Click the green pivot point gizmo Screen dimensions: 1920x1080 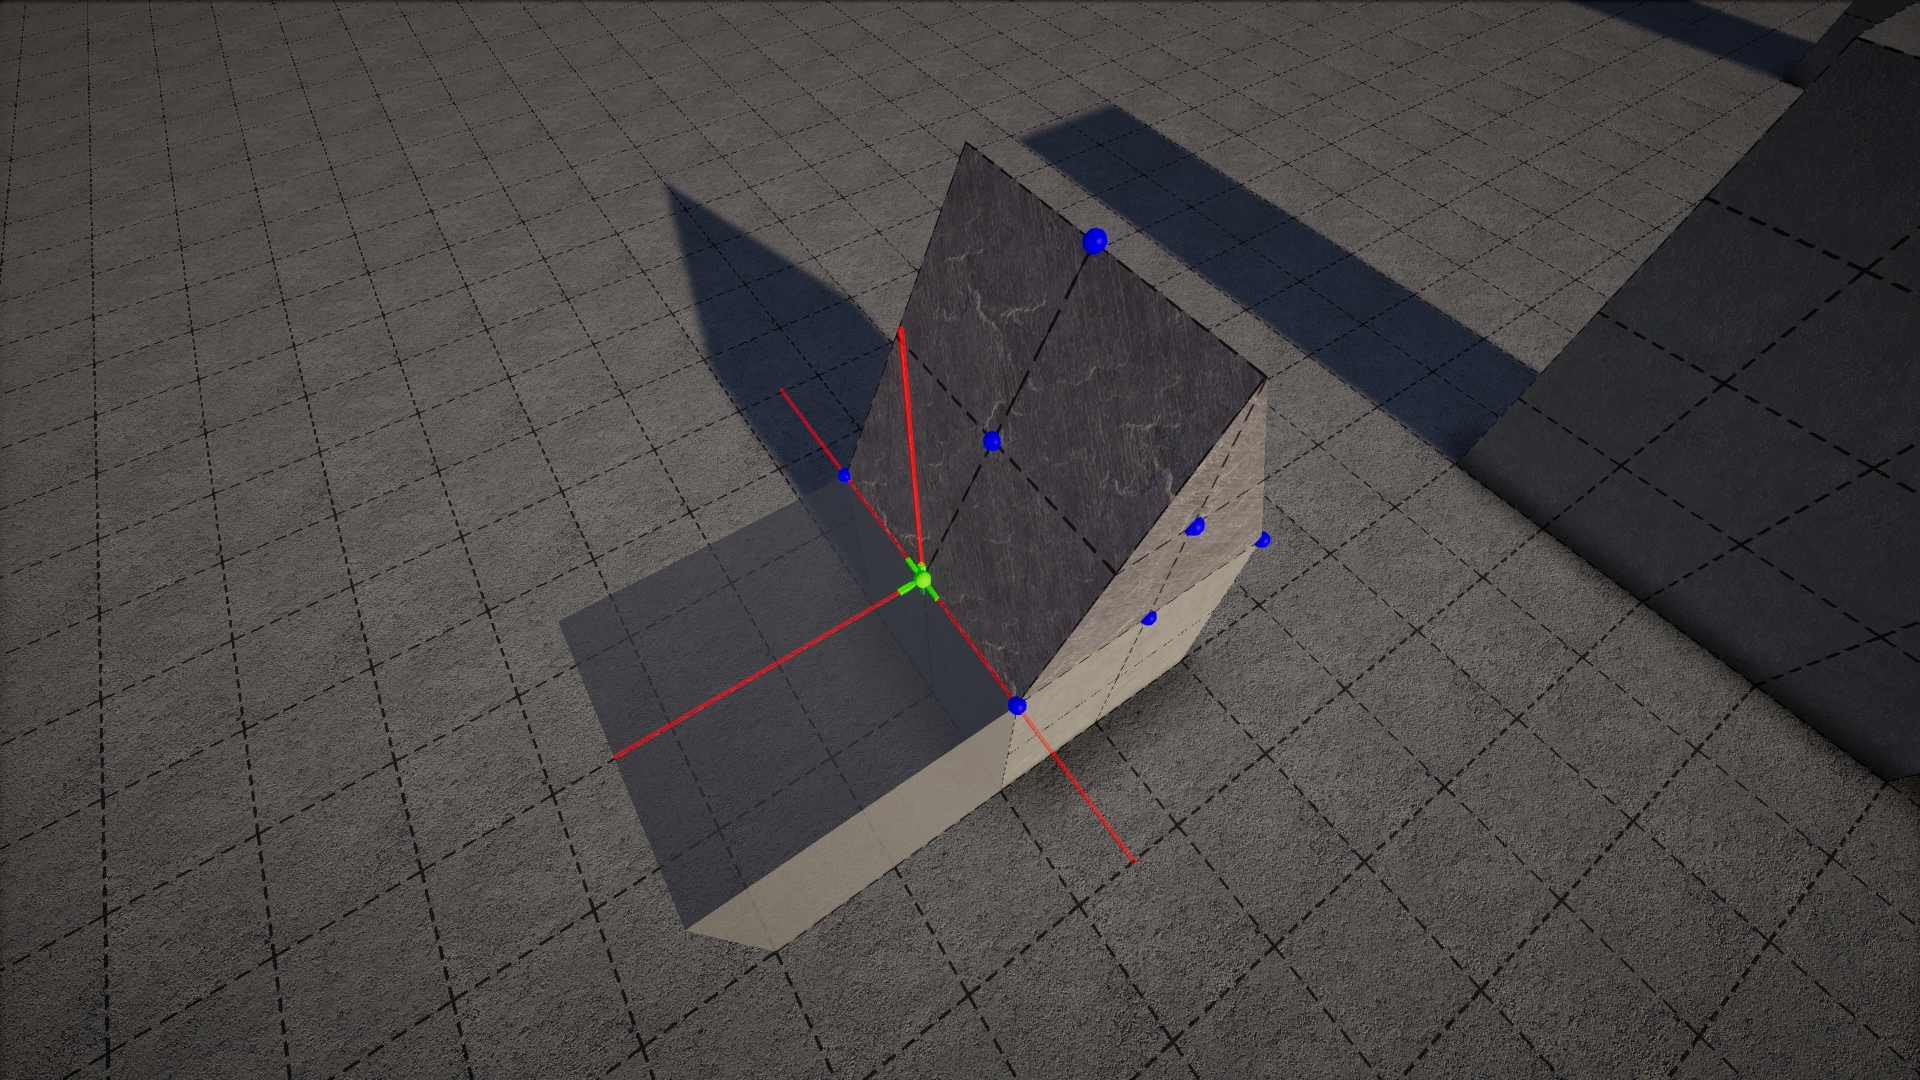point(922,579)
